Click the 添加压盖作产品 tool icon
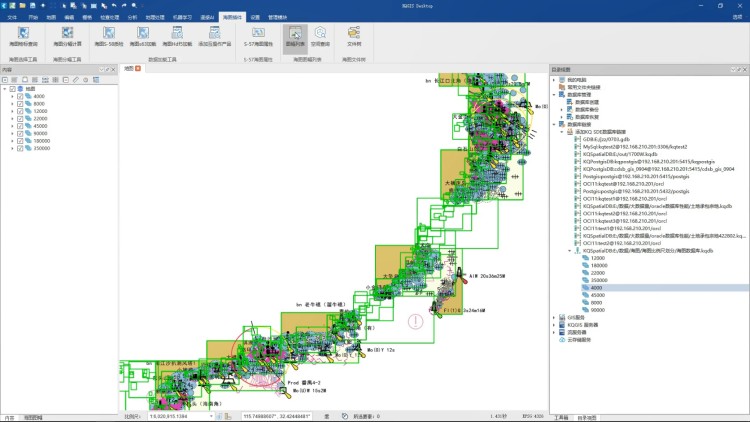Screen dimensions: 750x422 pos(212,36)
